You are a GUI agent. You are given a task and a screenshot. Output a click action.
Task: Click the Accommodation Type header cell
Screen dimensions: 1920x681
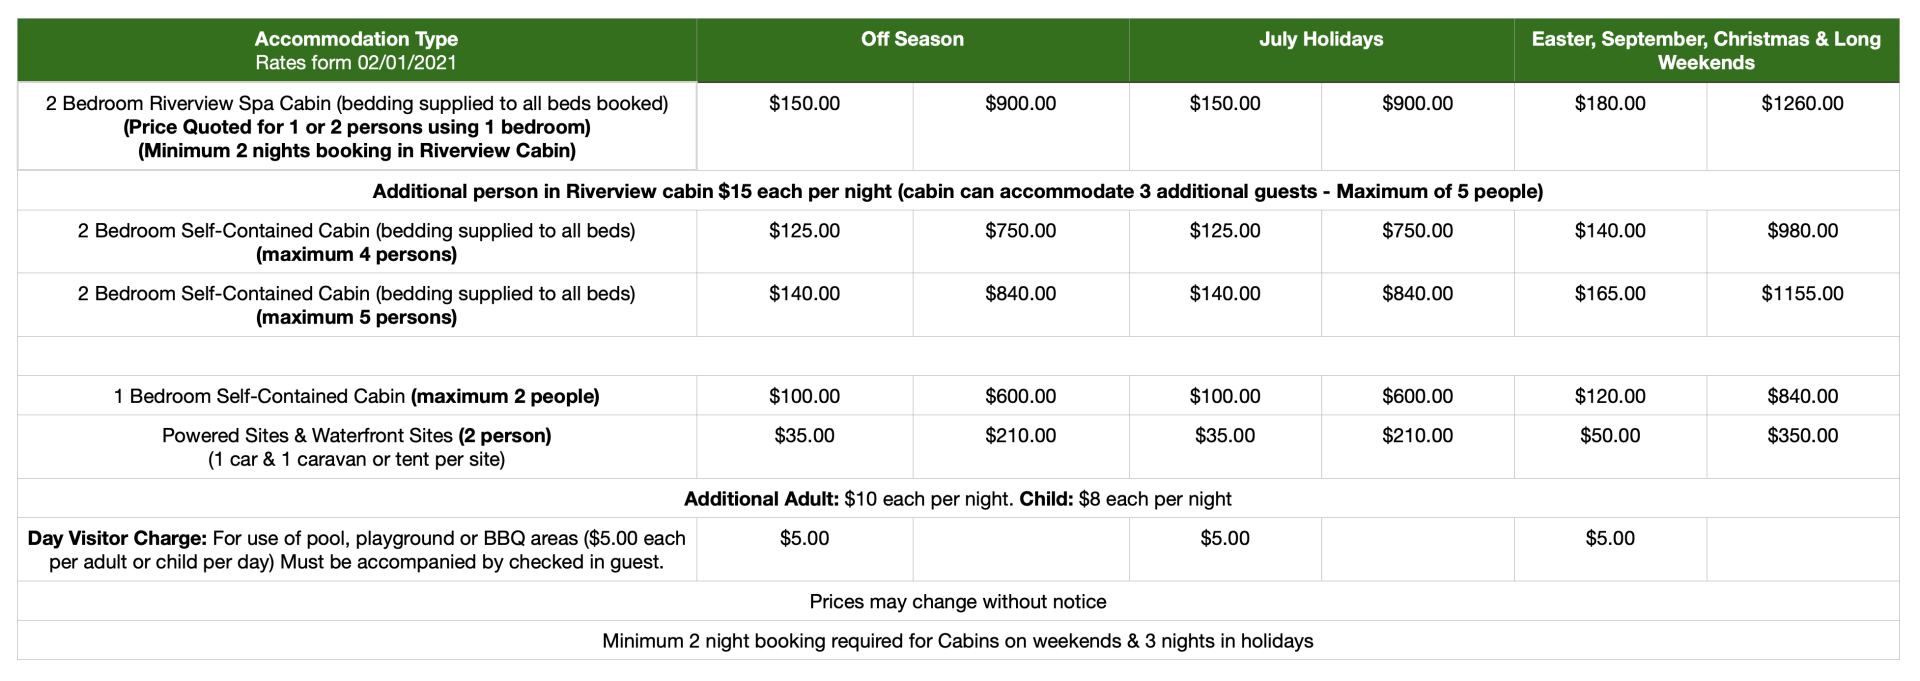356,50
